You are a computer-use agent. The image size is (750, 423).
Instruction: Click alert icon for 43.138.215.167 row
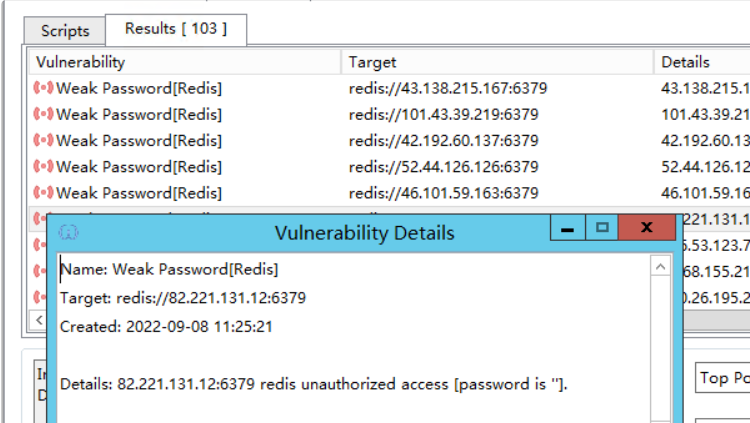(43, 88)
